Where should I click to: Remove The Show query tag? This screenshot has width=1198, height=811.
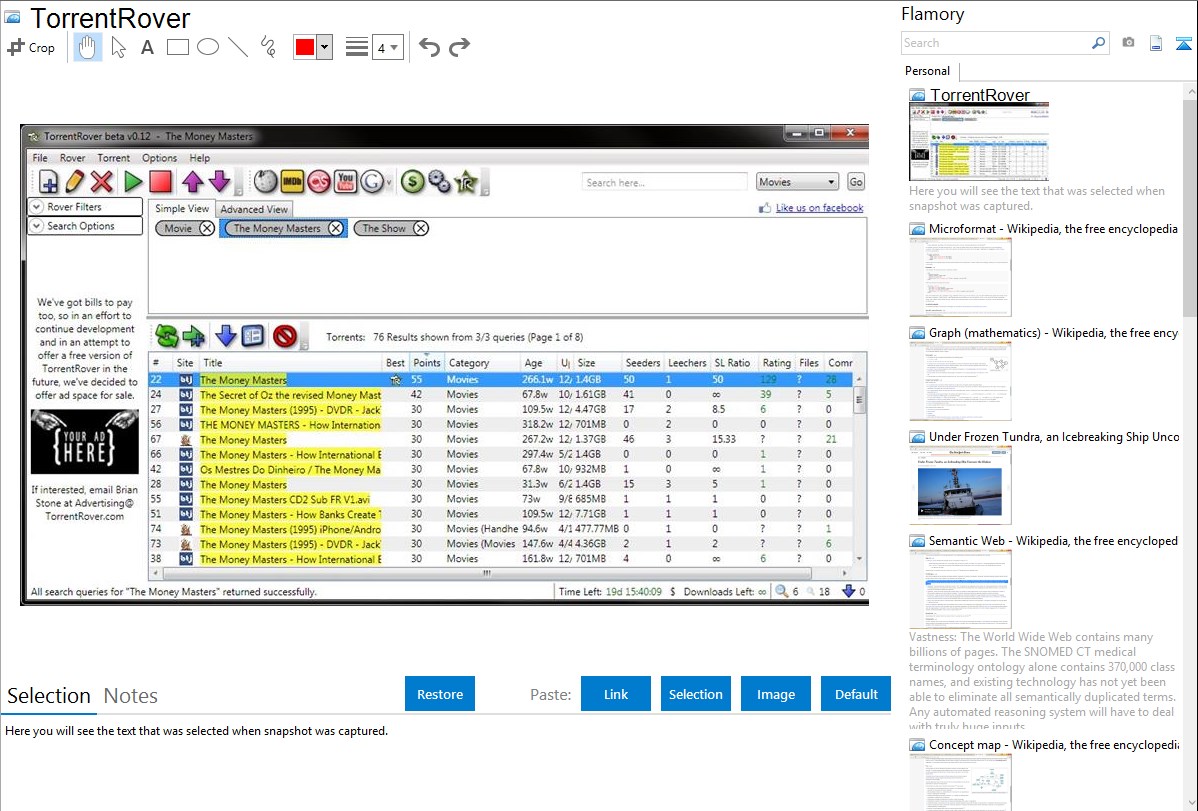coord(421,229)
